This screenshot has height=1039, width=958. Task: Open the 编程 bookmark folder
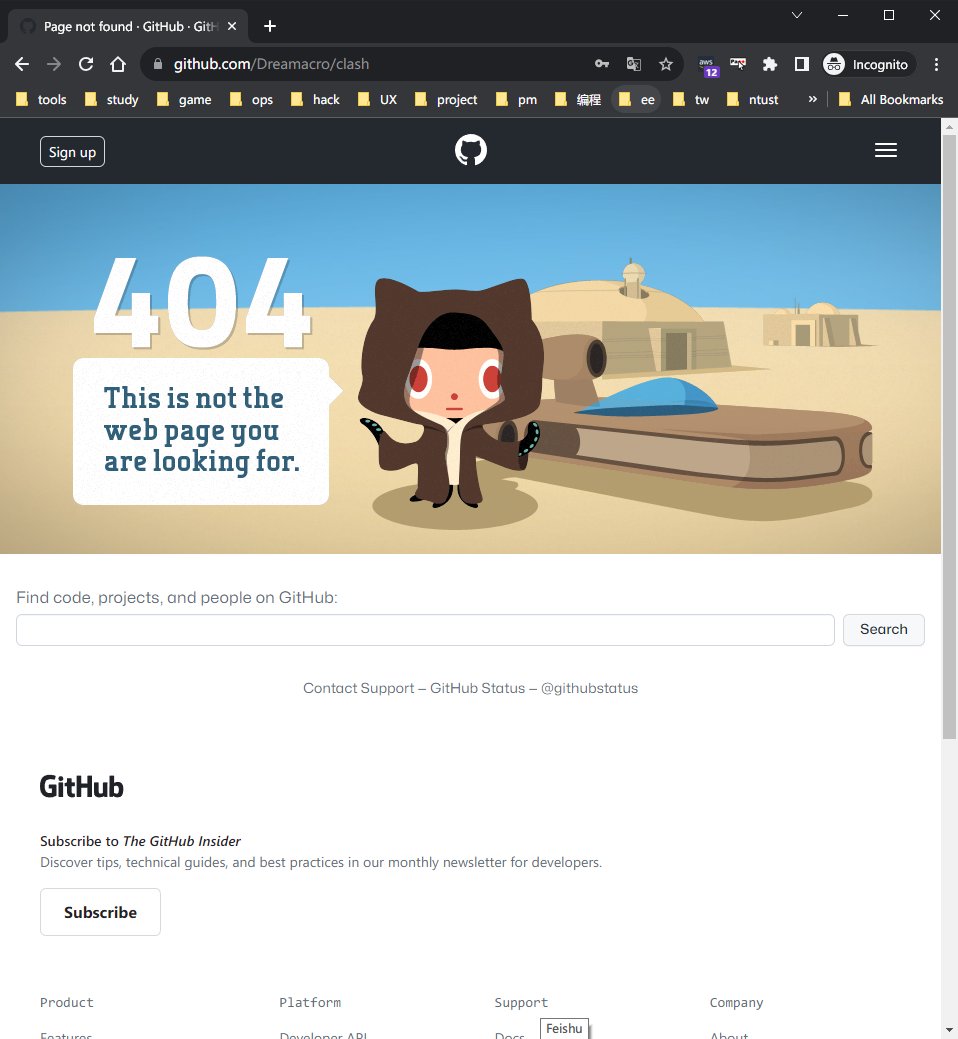578,99
